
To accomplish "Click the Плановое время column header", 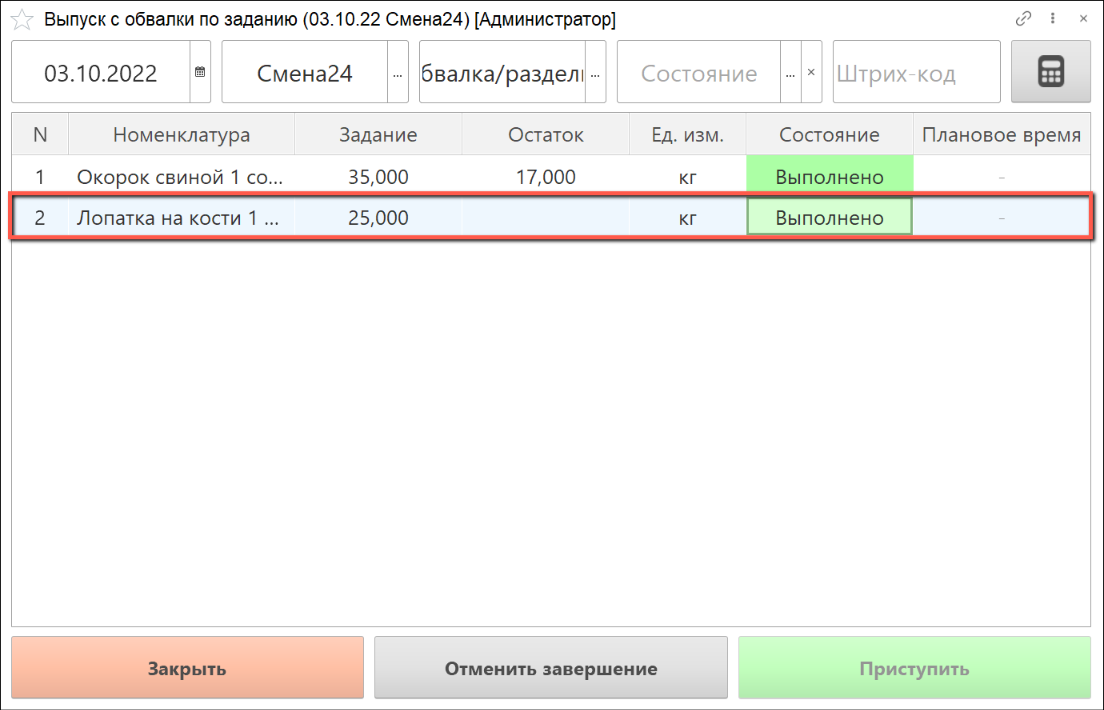I will (x=1001, y=135).
